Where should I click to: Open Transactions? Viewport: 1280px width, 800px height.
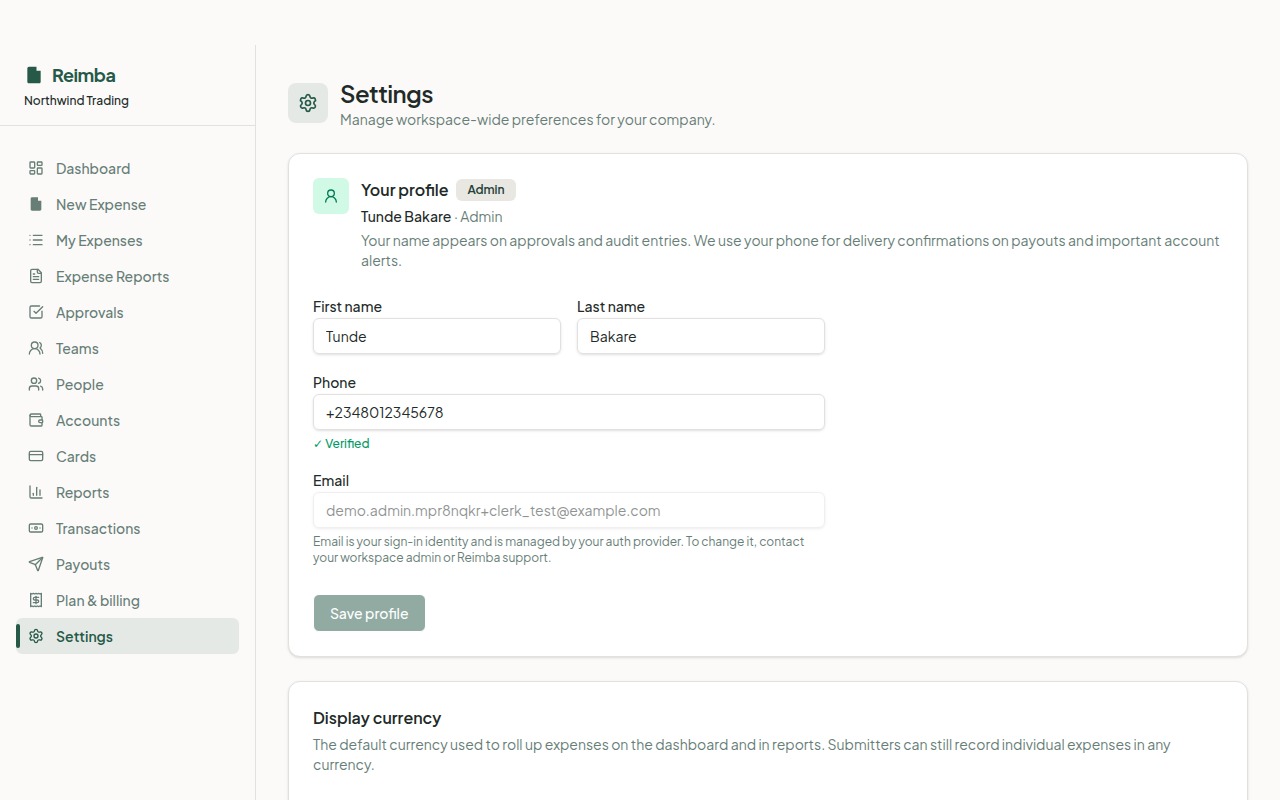(x=127, y=528)
